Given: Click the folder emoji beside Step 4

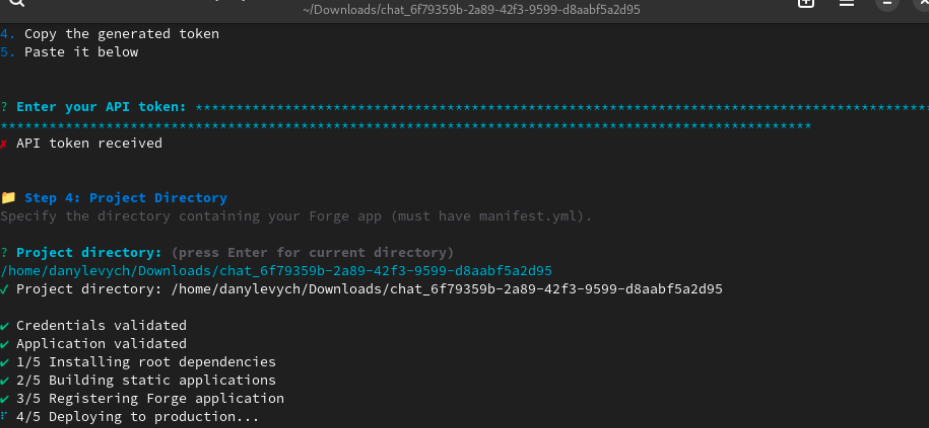Looking at the screenshot, I should [9, 198].
